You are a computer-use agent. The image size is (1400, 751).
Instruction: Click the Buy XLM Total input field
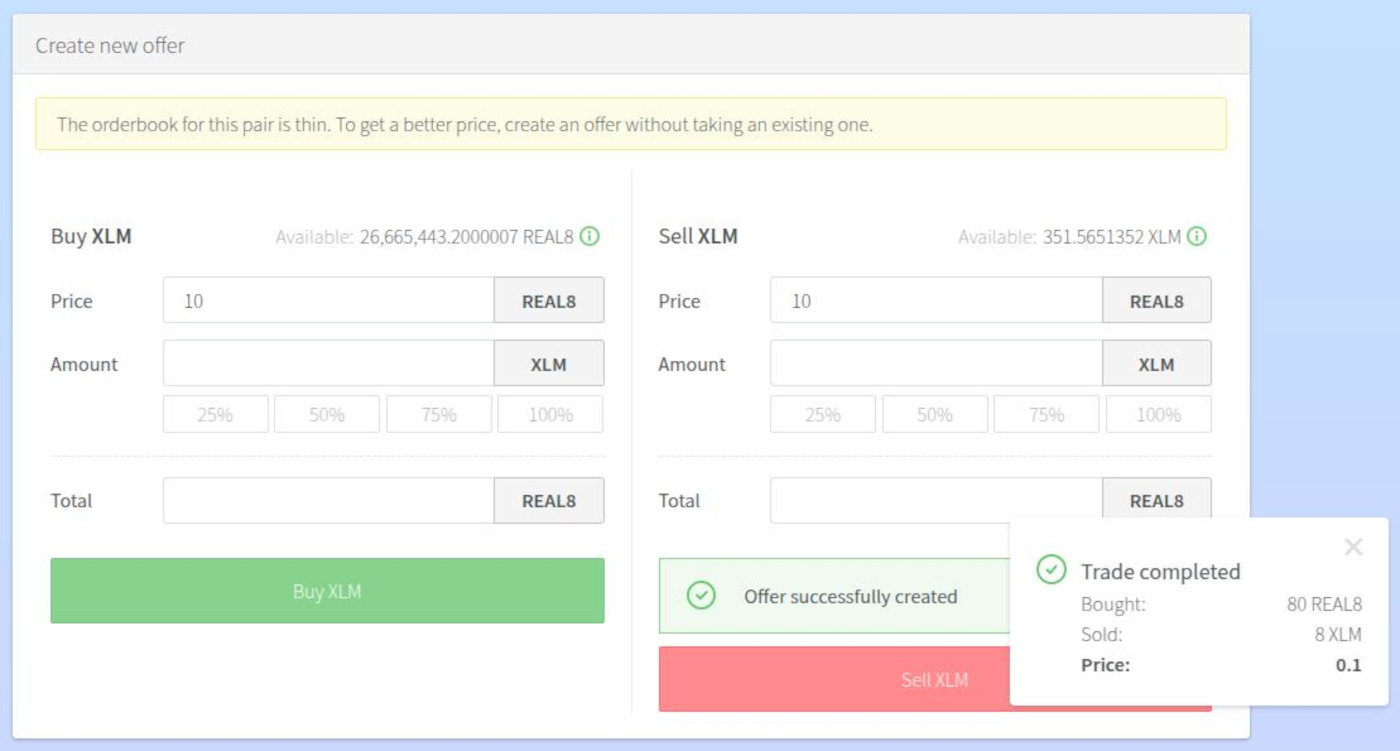click(328, 500)
